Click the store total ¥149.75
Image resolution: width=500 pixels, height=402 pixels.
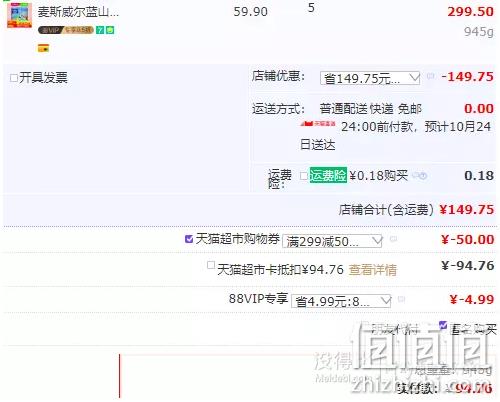(466, 210)
